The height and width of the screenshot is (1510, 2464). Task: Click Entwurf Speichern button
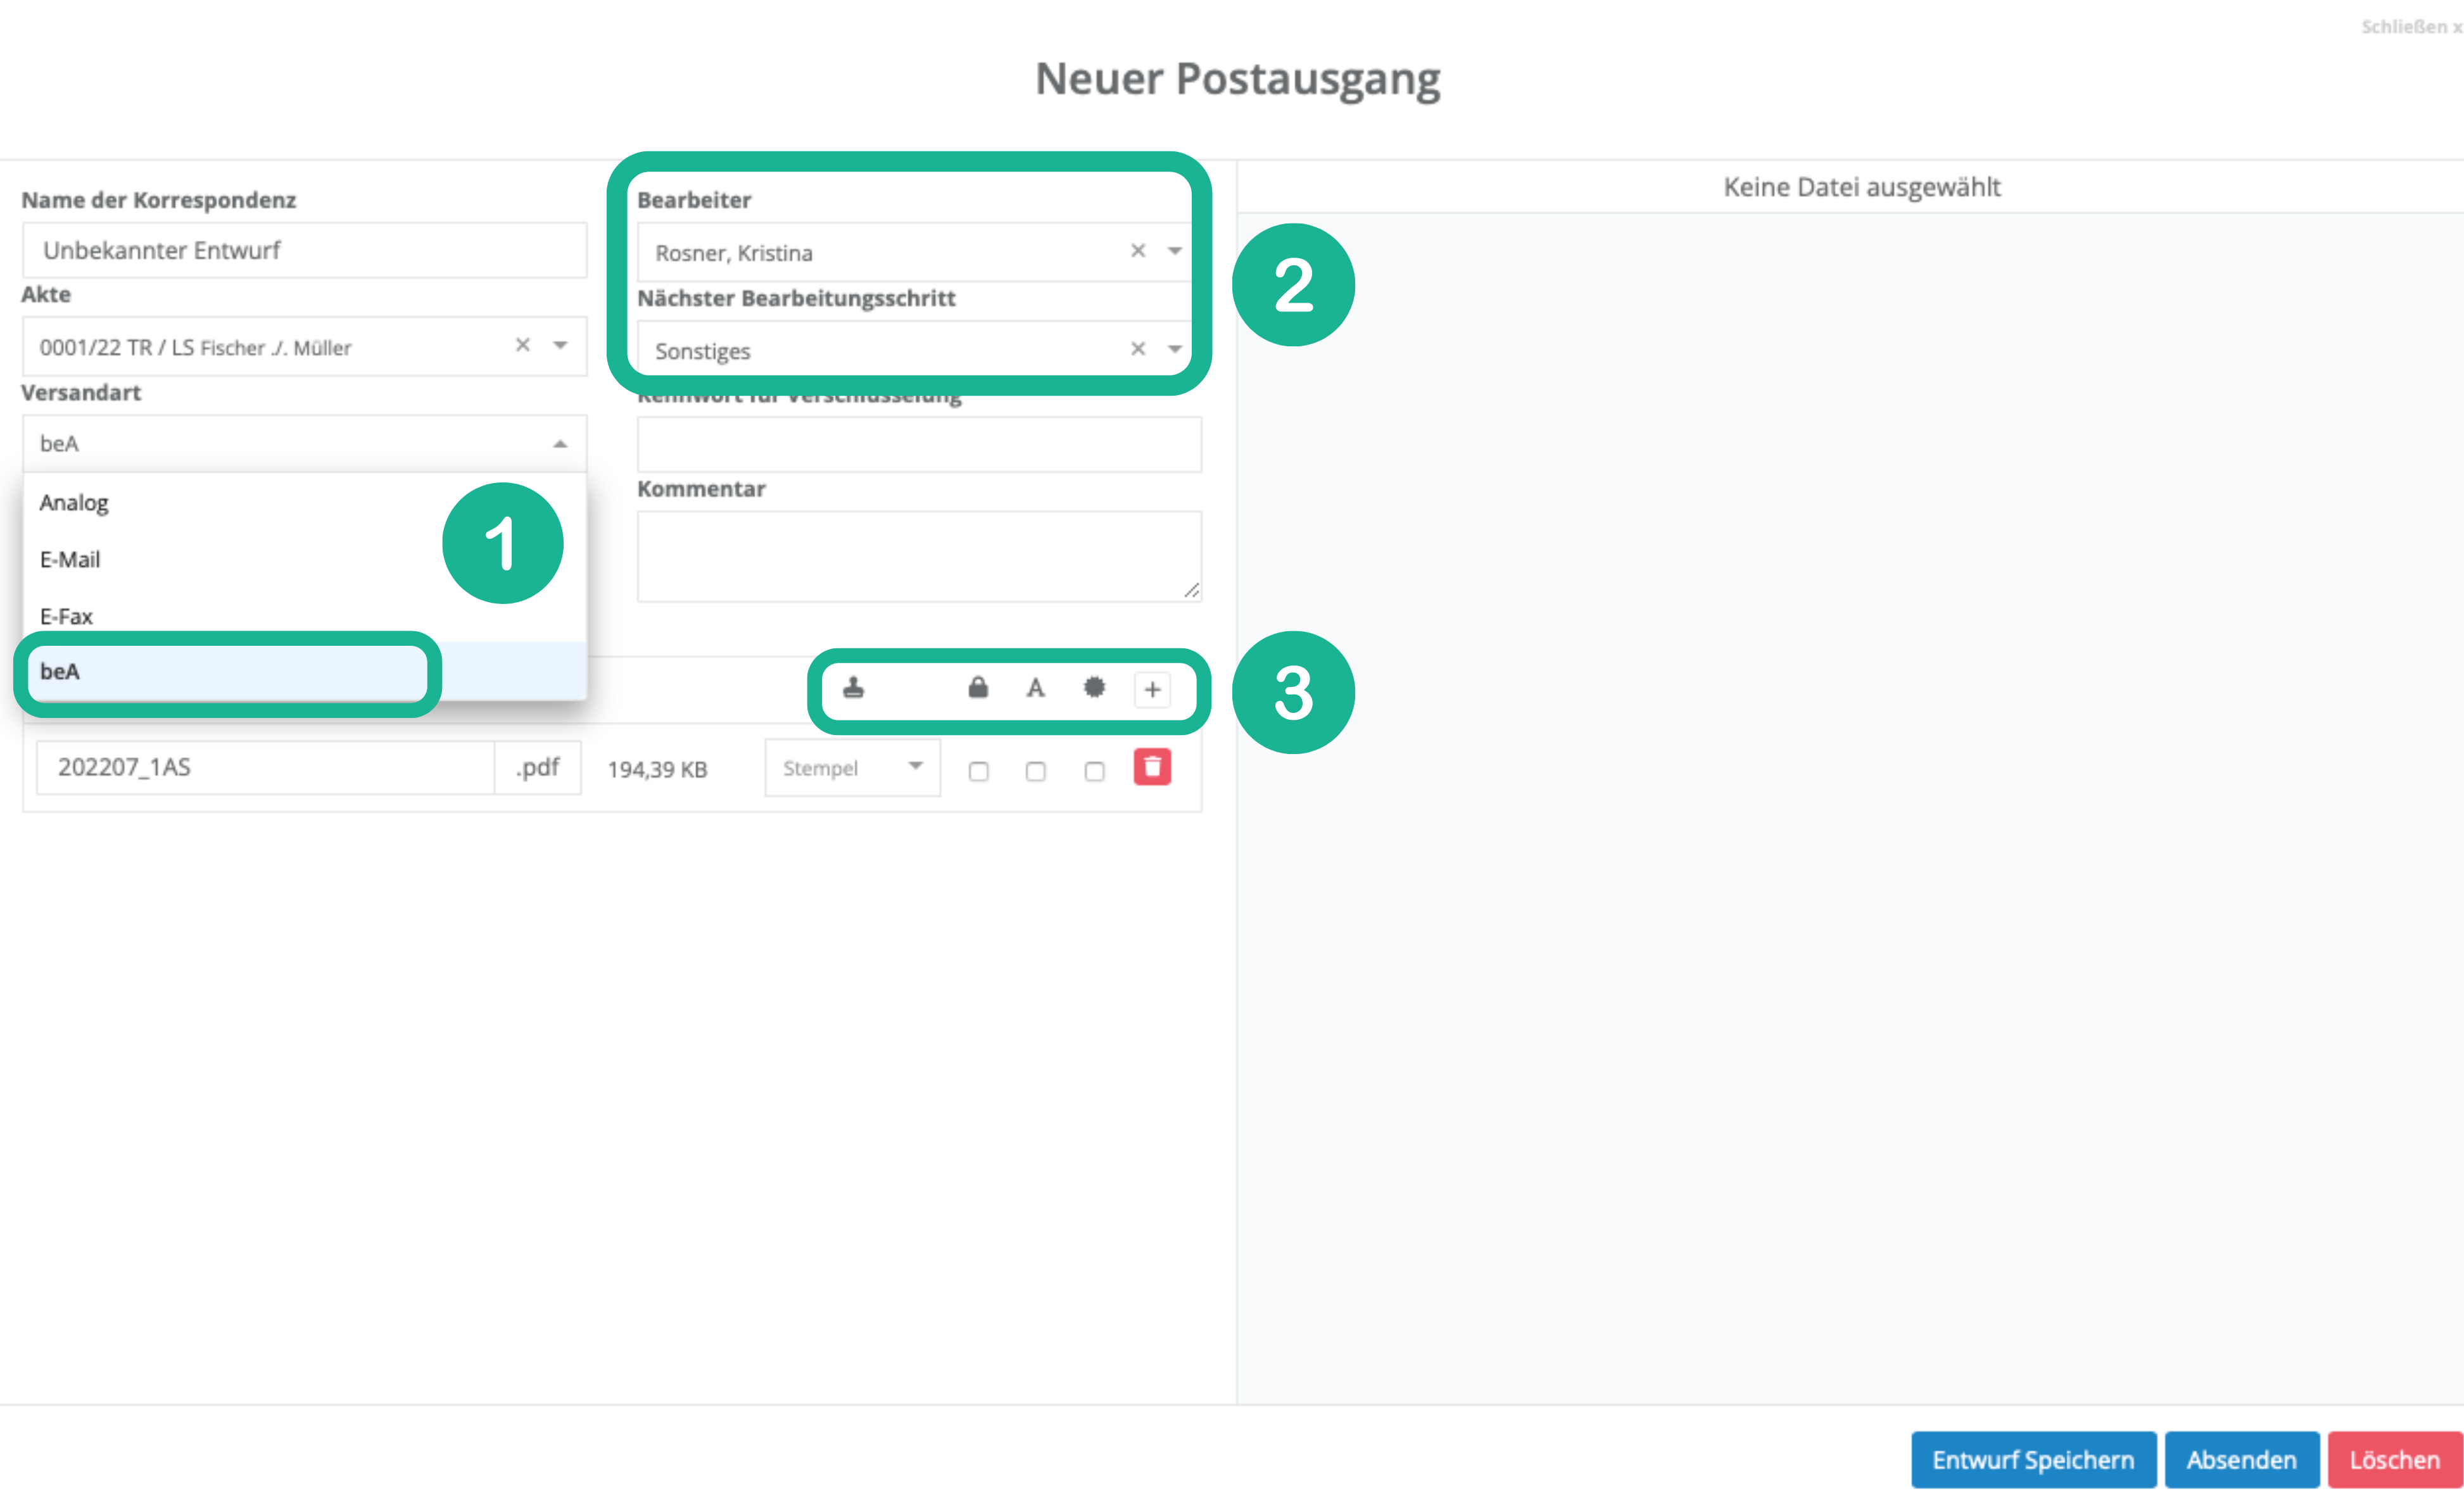point(2033,1459)
